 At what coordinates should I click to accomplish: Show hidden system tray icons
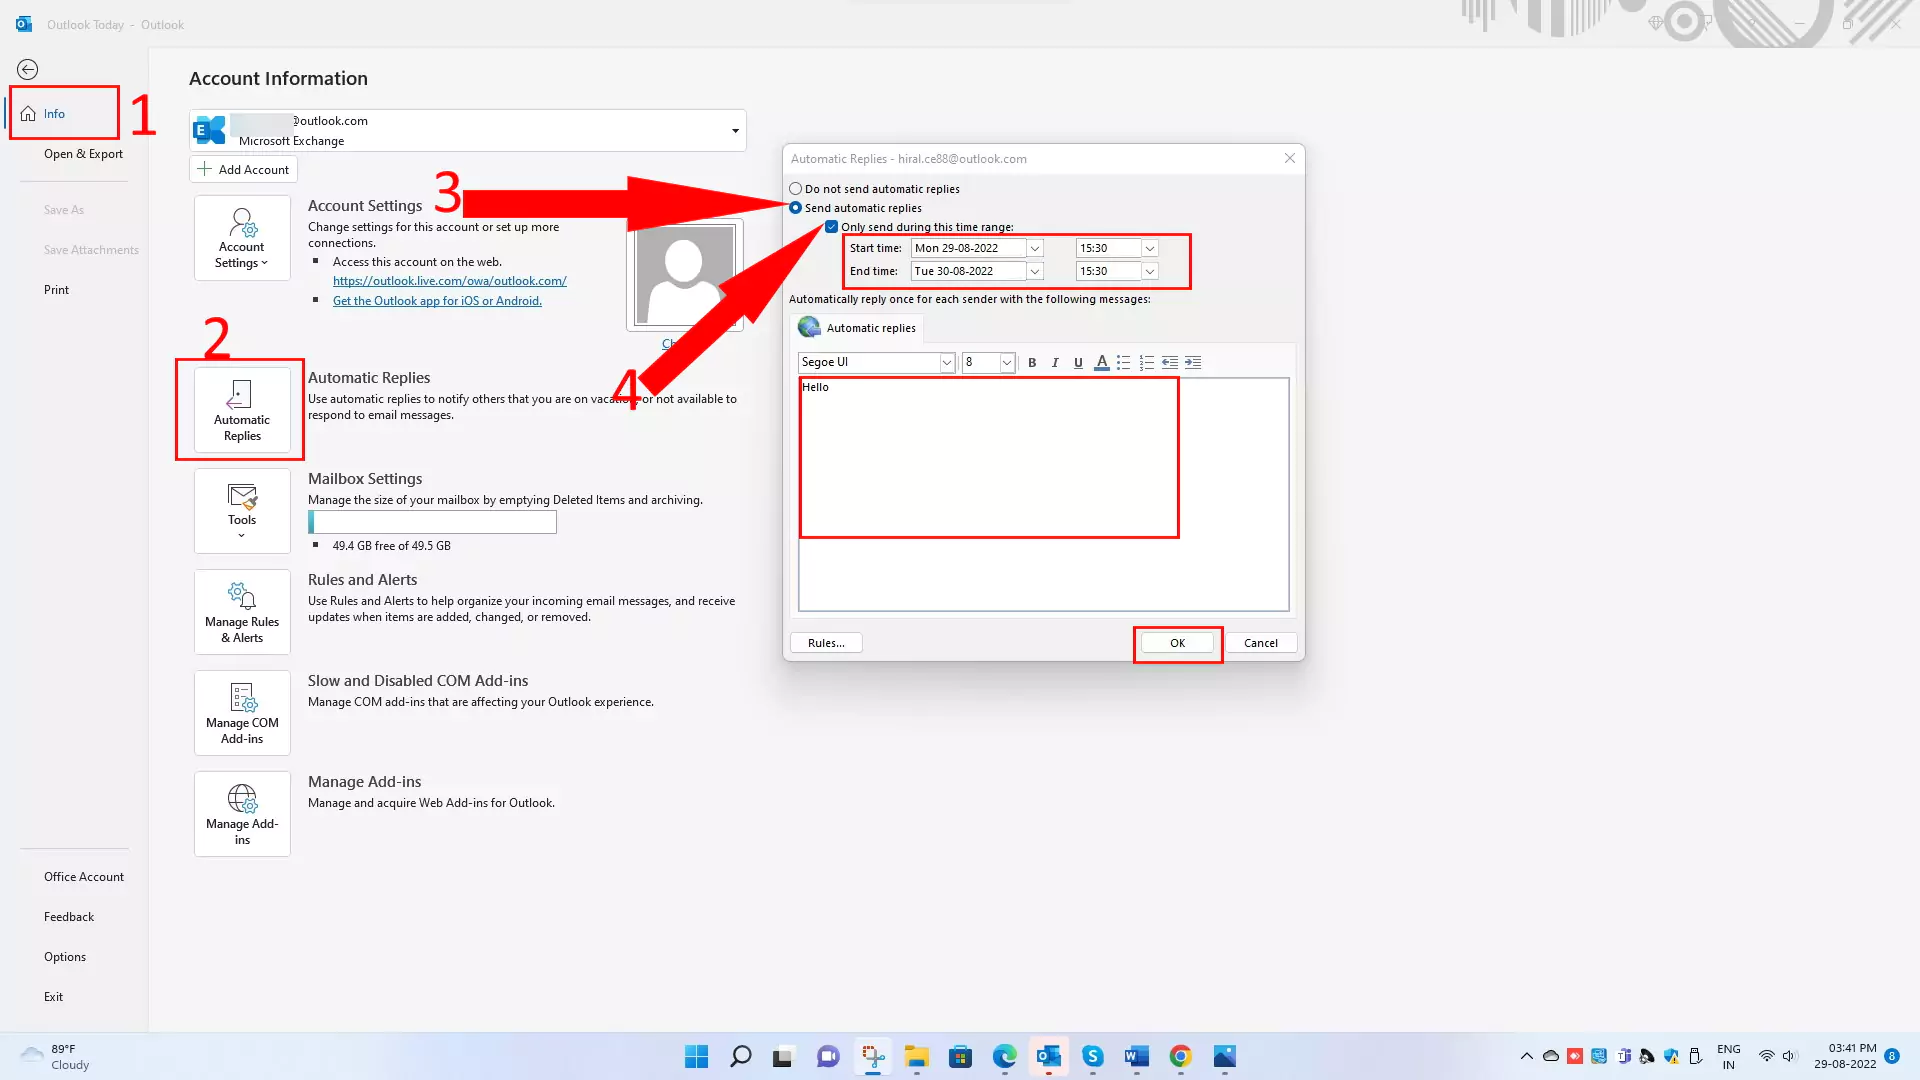(1526, 1056)
